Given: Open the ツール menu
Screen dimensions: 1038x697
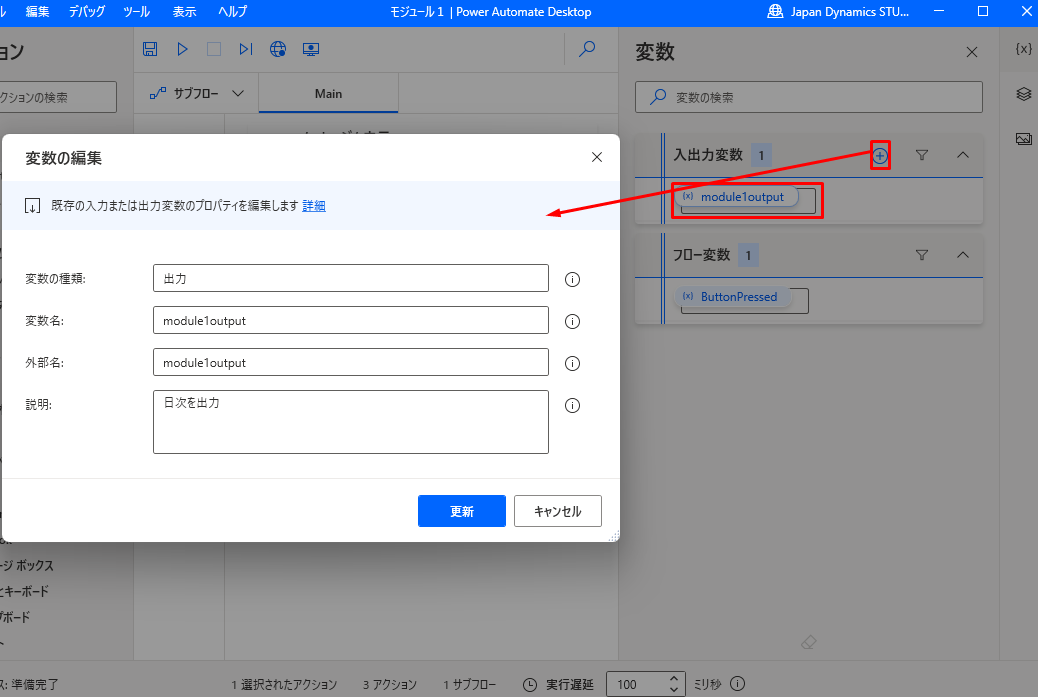Looking at the screenshot, I should 136,12.
